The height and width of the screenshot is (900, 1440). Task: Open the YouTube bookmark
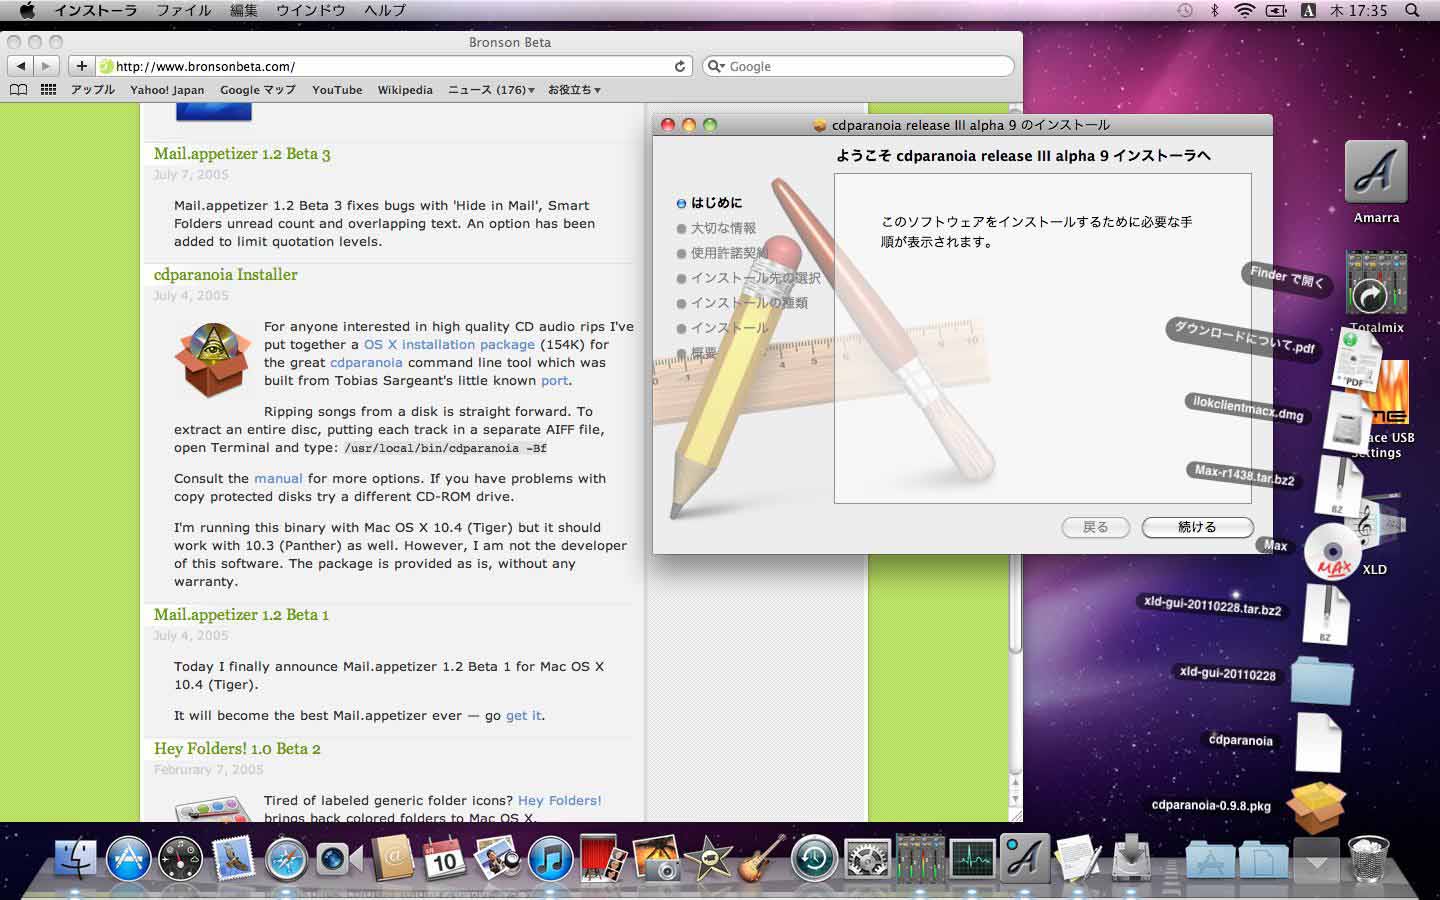pyautogui.click(x=337, y=89)
